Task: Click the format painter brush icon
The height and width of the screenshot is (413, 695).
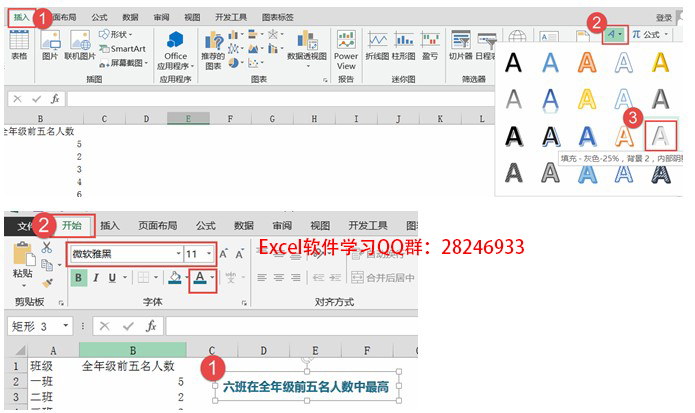Action: (x=47, y=282)
